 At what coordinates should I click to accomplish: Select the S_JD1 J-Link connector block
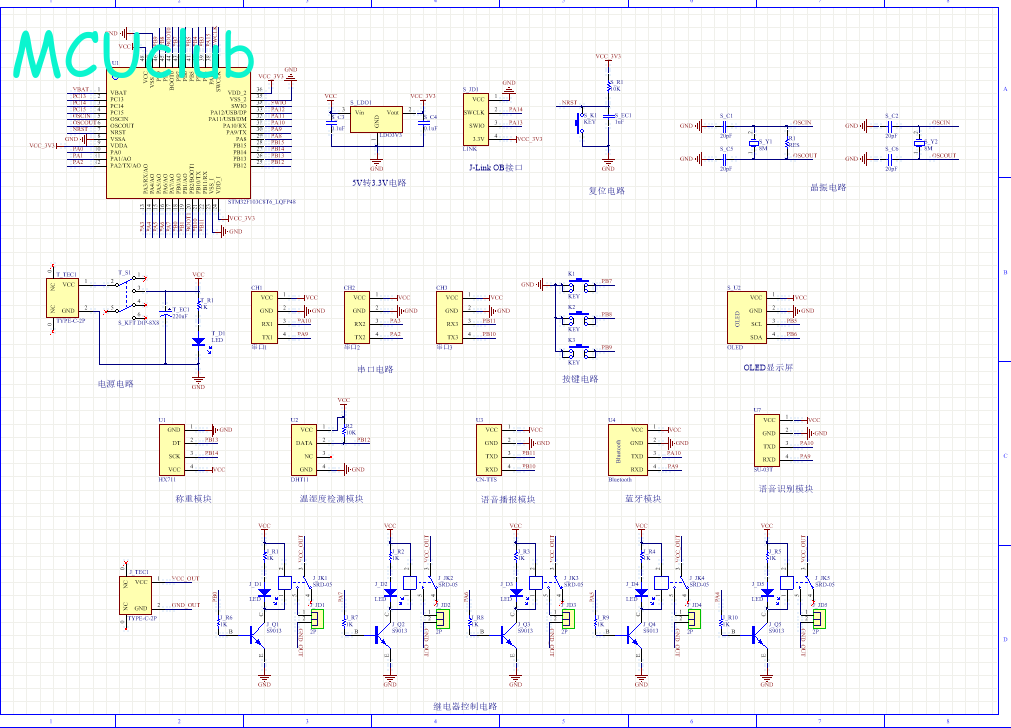tap(477, 118)
